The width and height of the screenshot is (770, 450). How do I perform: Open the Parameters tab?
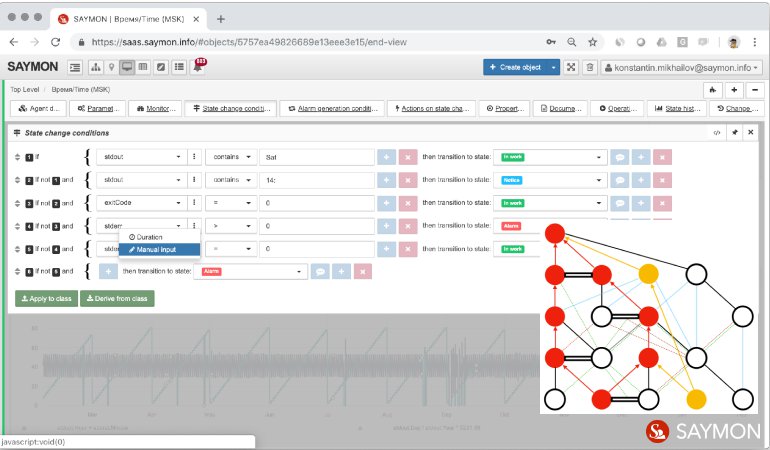(98, 109)
